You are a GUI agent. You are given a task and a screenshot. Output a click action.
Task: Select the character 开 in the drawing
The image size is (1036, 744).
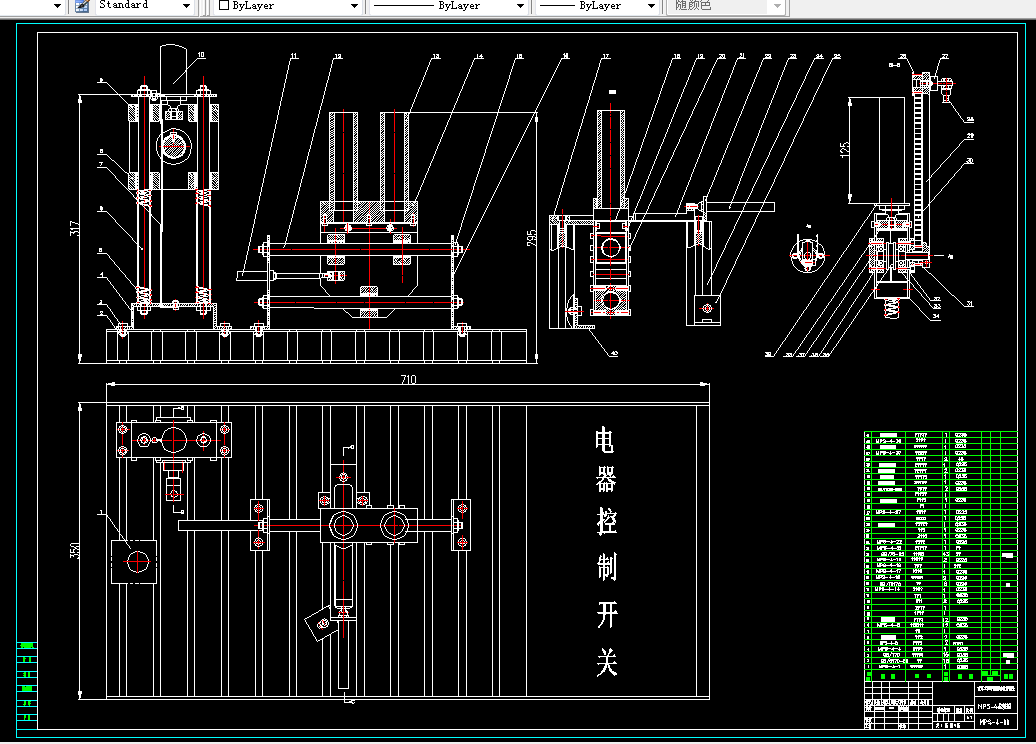(607, 614)
